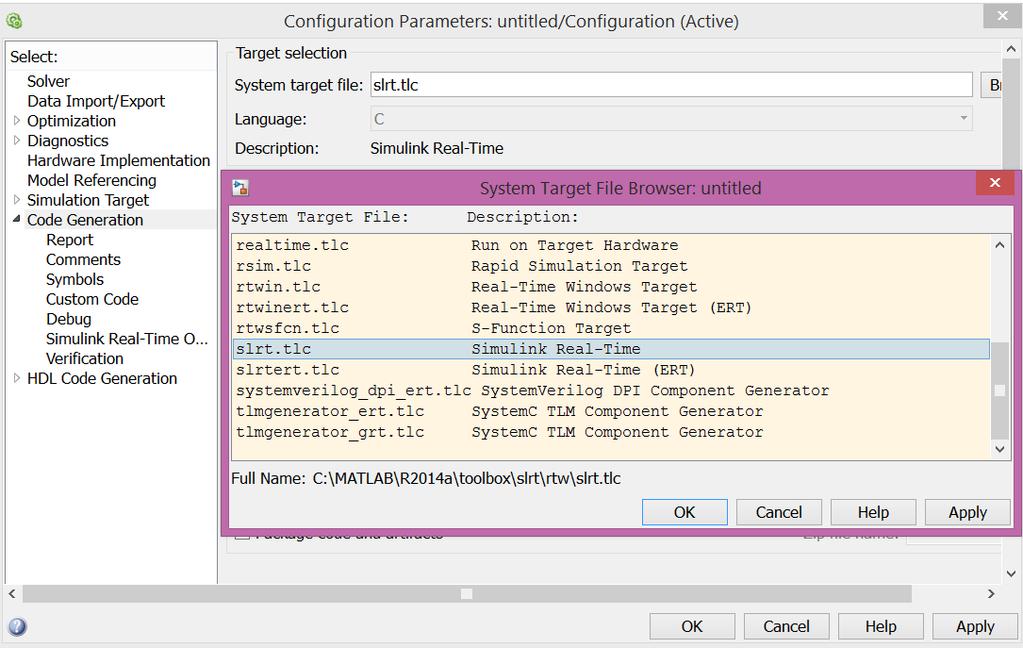Click the configuration pane scroll-up arrow
Image resolution: width=1023 pixels, height=648 pixels.
click(x=1011, y=49)
